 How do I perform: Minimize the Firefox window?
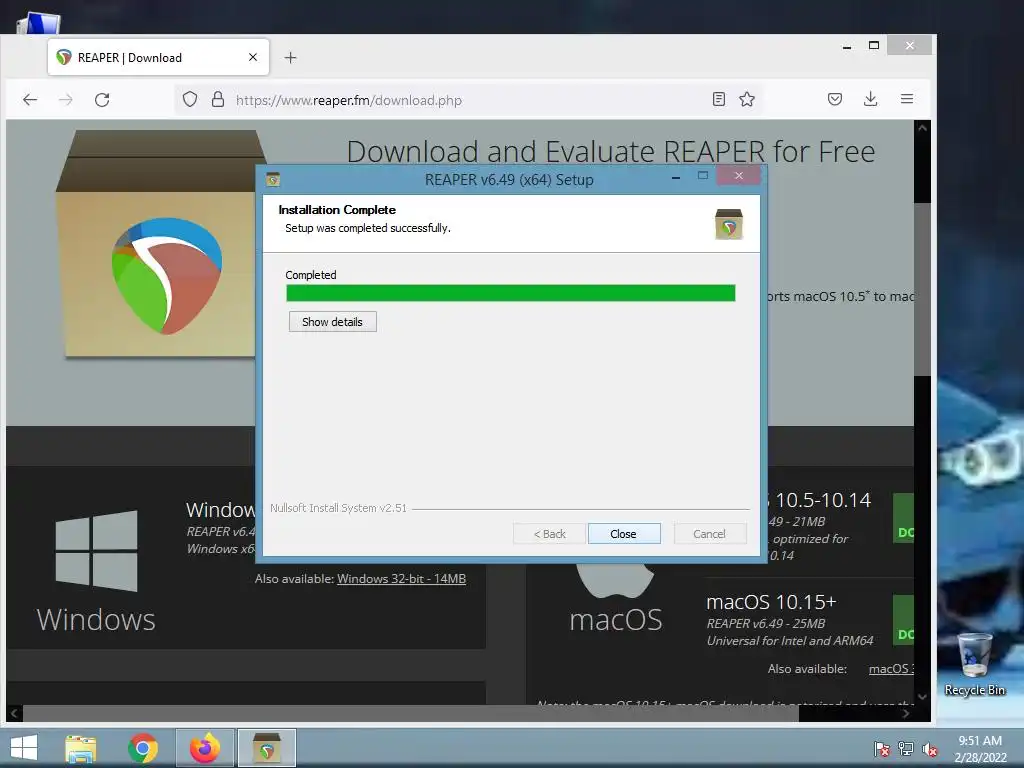847,46
